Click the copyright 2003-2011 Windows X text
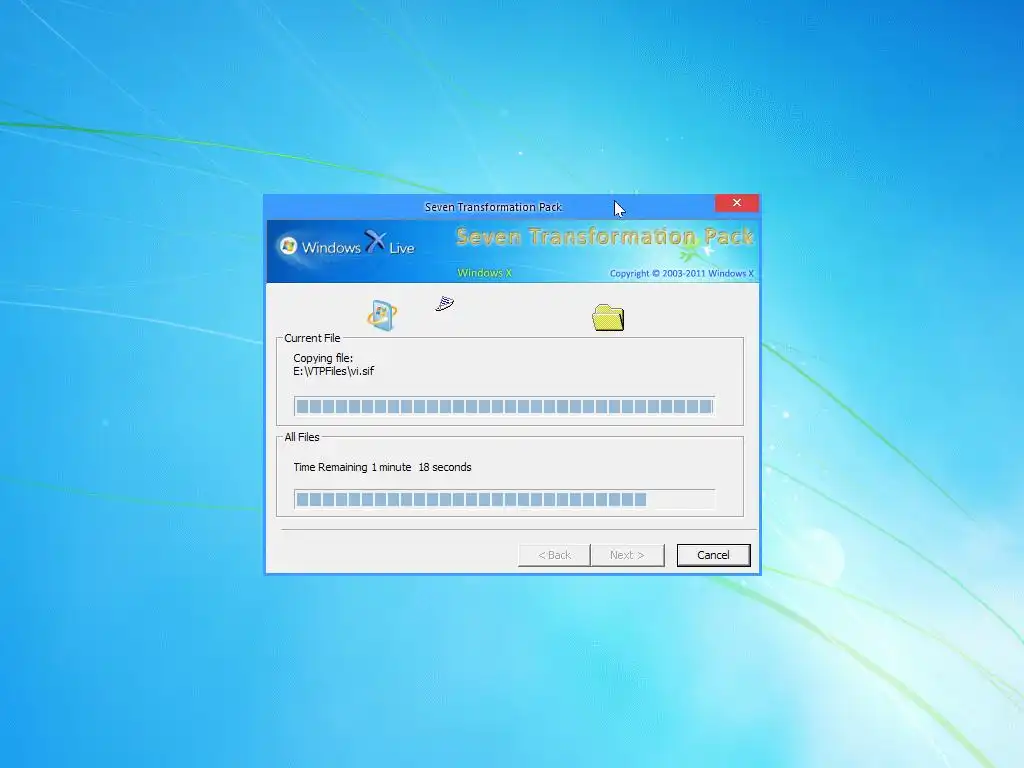The height and width of the screenshot is (768, 1024). coord(681,273)
